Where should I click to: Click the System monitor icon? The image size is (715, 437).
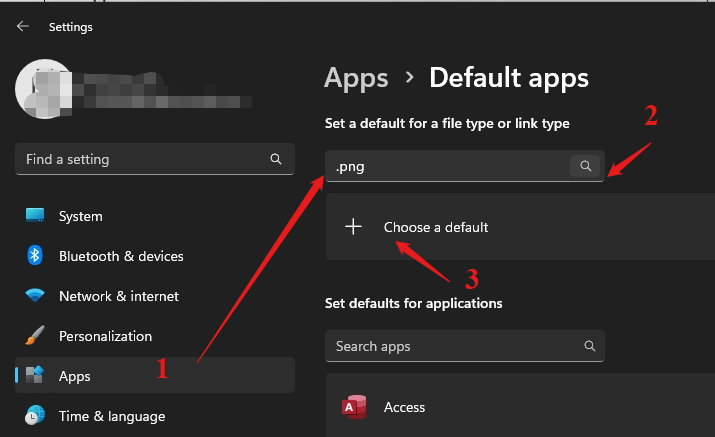[35, 215]
